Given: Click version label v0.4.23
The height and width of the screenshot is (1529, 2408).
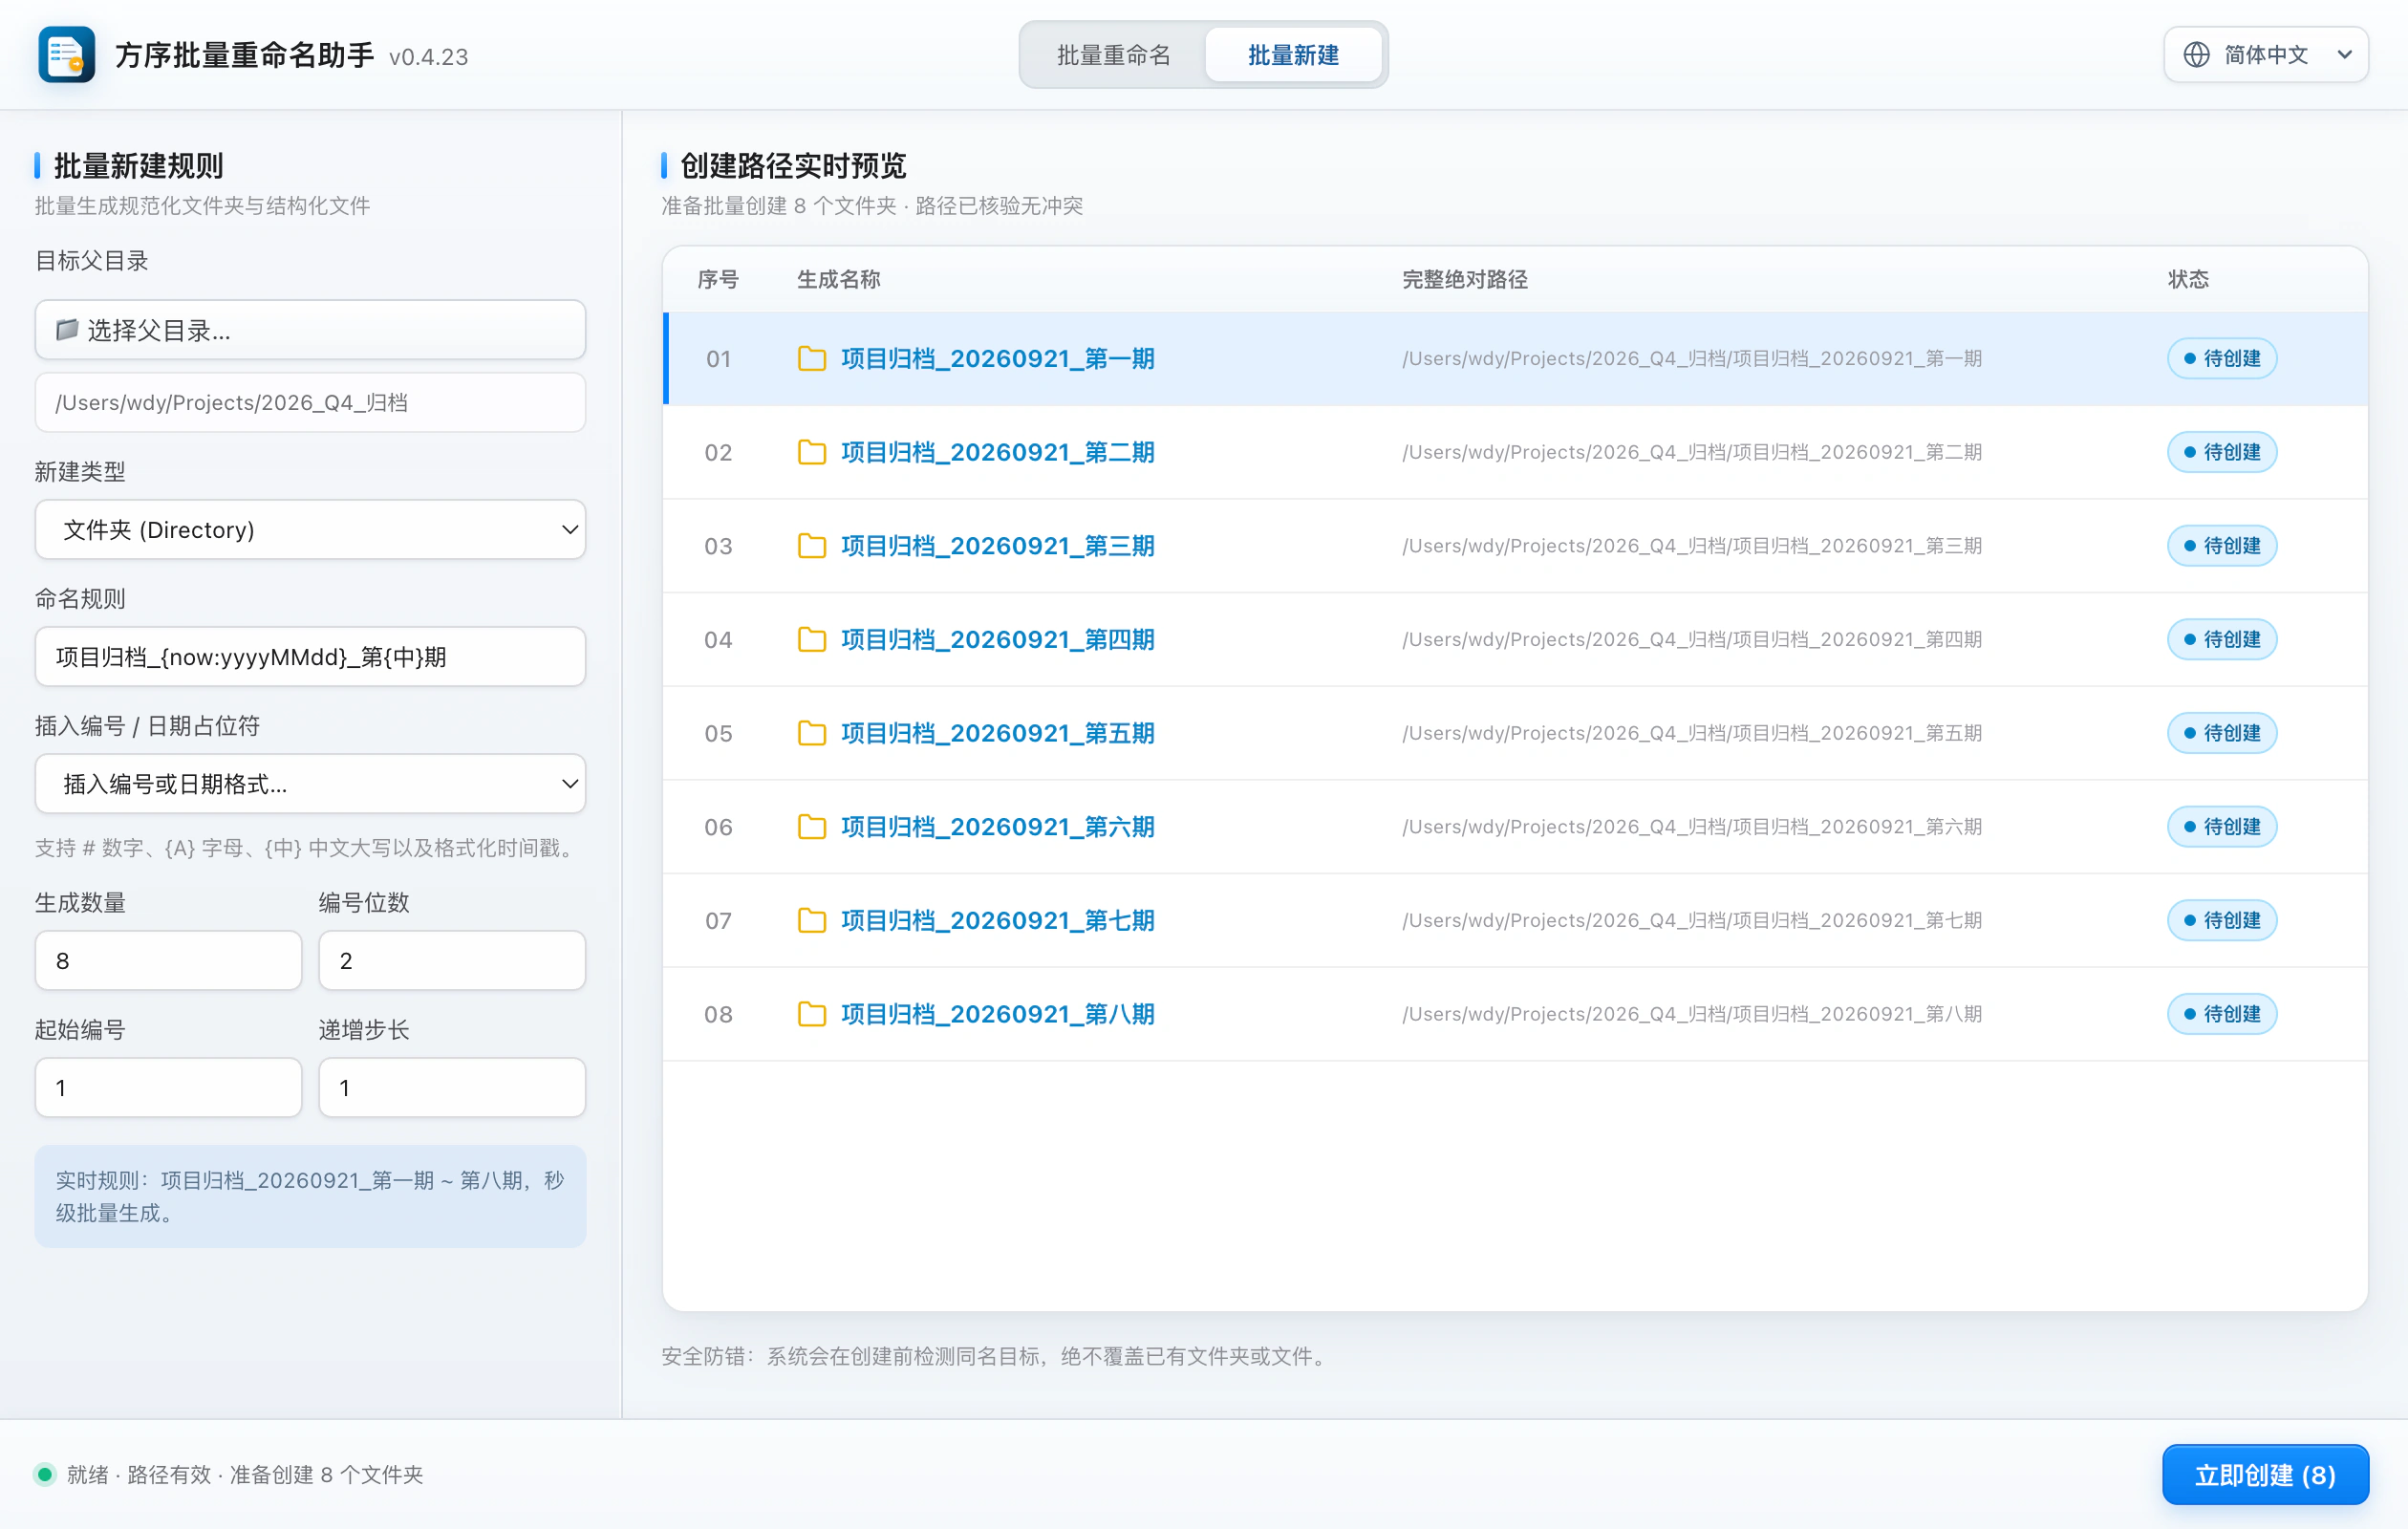Looking at the screenshot, I should pos(428,57).
